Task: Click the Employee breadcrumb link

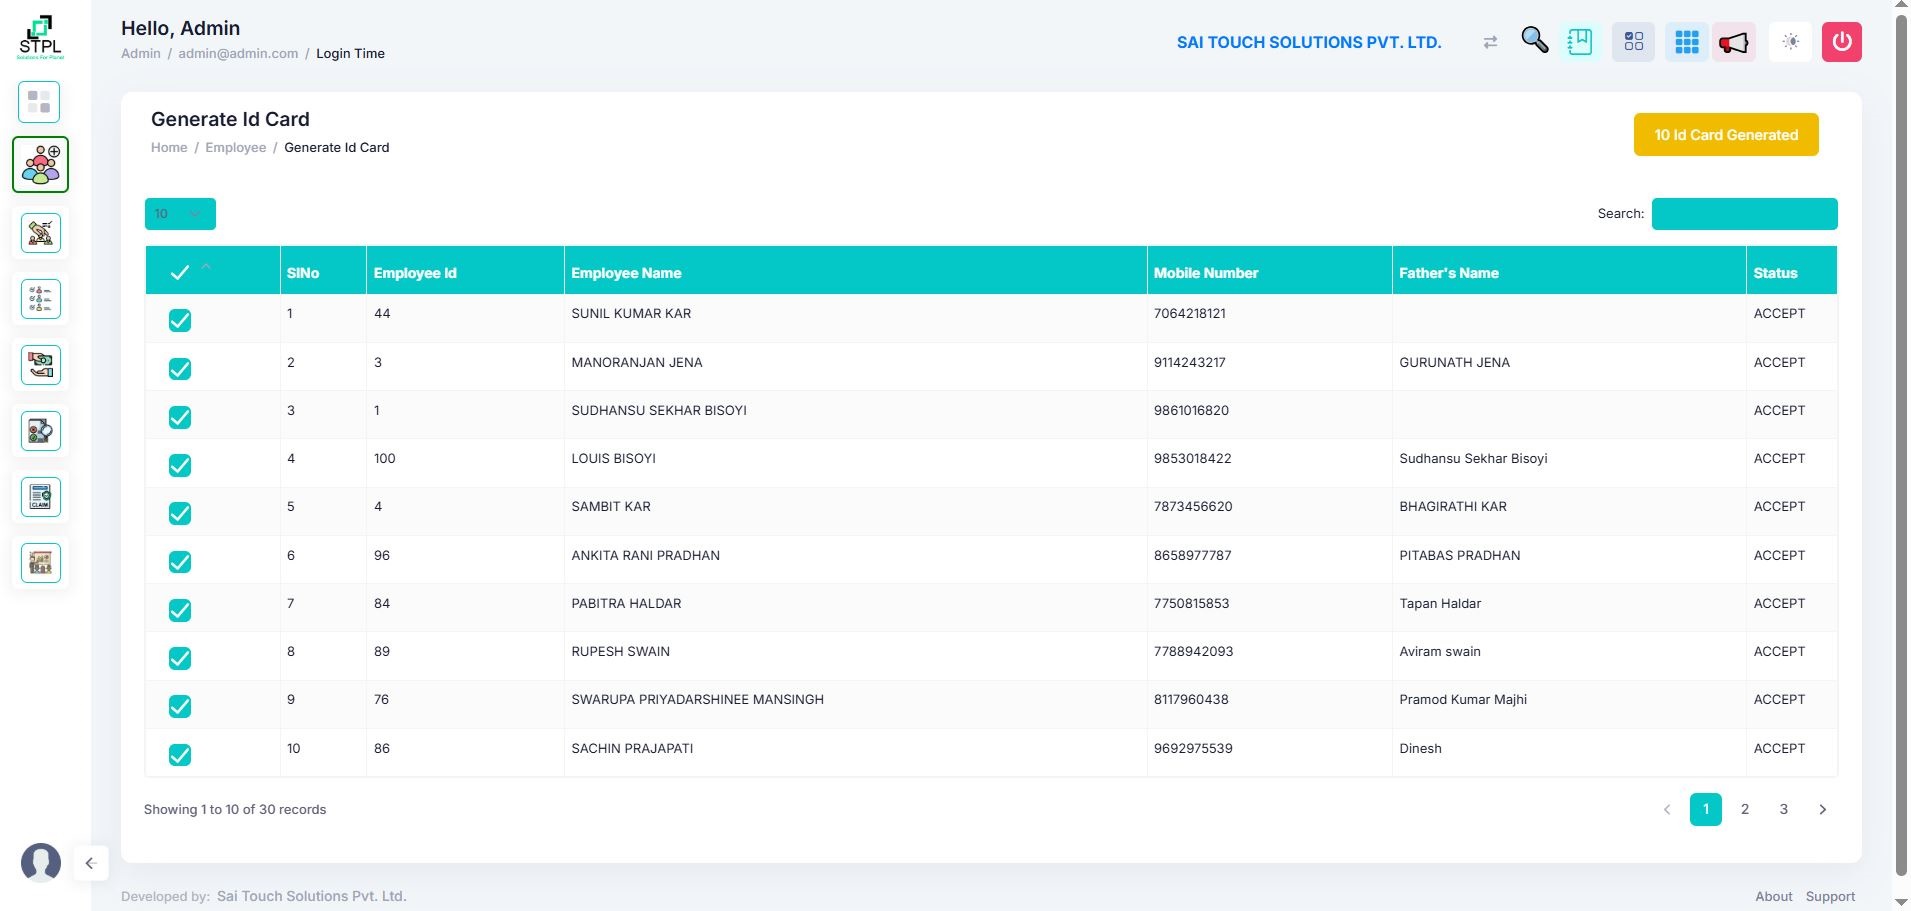Action: point(235,148)
